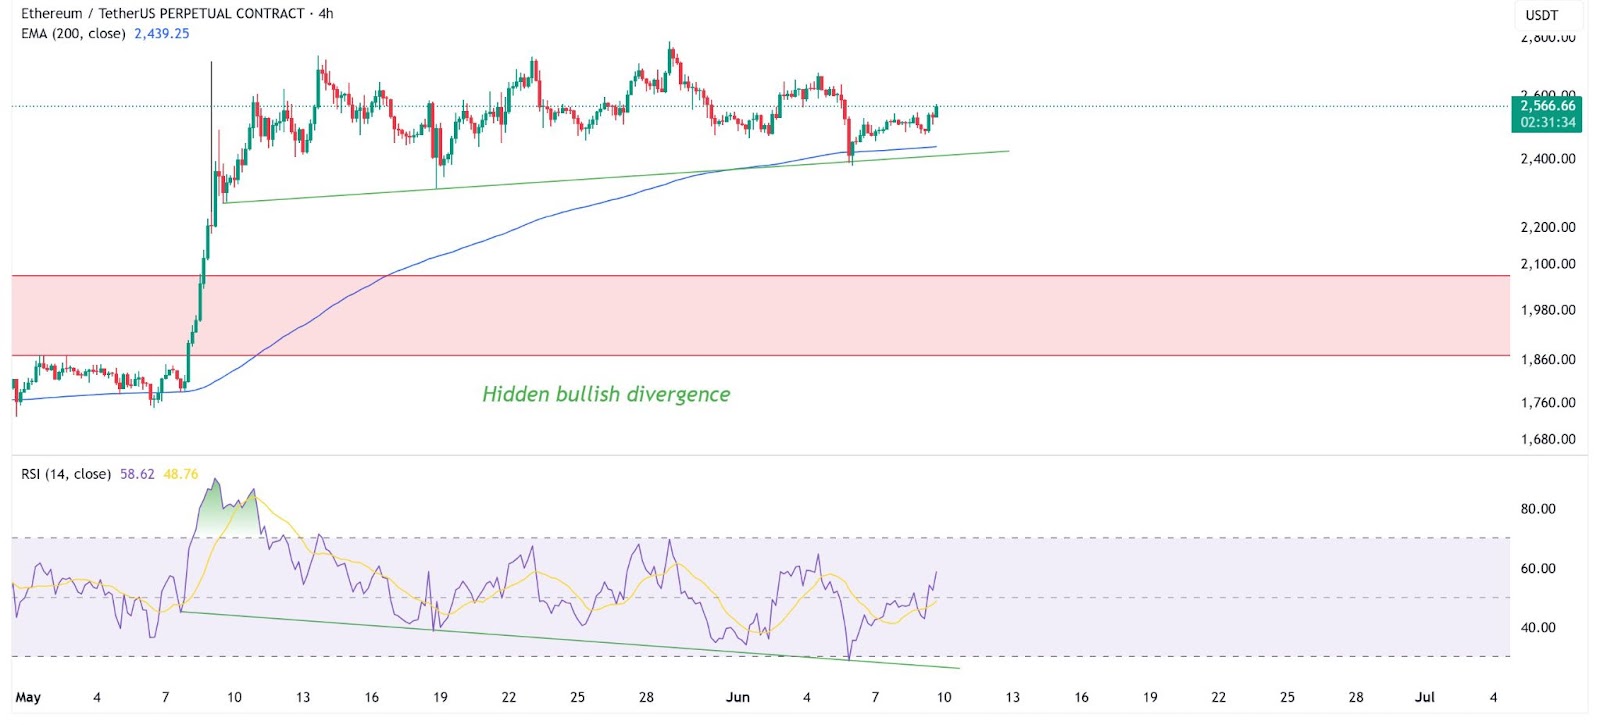Select the RSI (14, close) indicator legend
The width and height of the screenshot is (1600, 725).
66,474
